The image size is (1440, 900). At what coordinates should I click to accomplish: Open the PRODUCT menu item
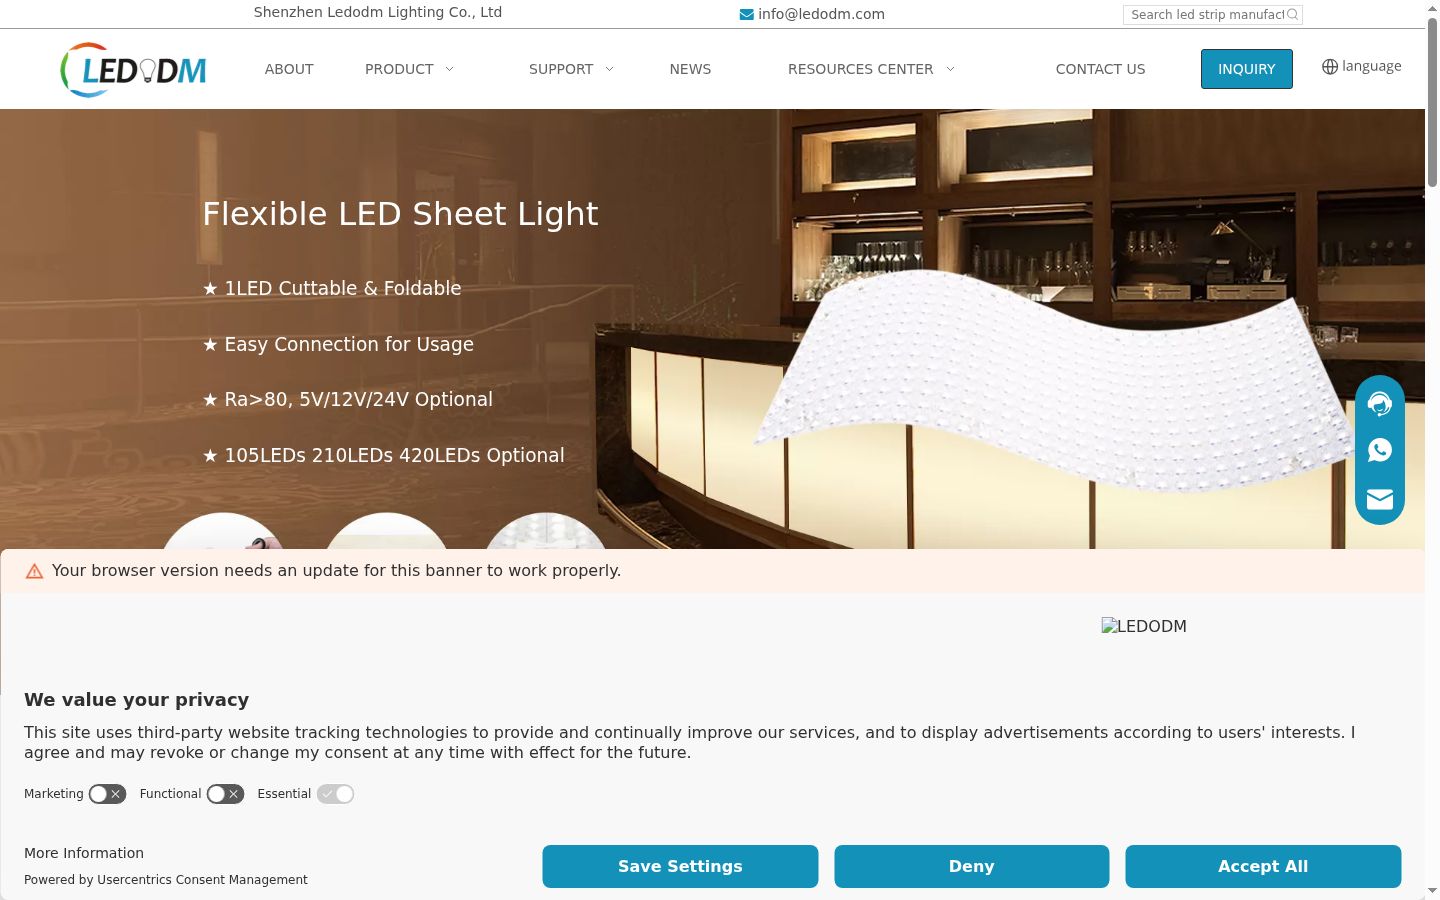coord(399,69)
